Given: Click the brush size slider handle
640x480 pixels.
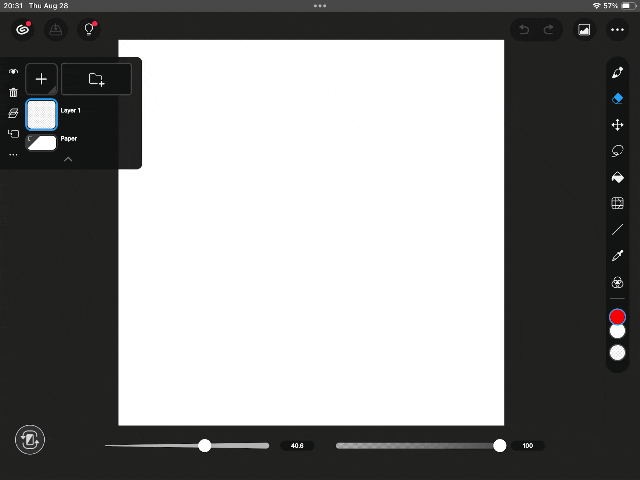Looking at the screenshot, I should 204,445.
